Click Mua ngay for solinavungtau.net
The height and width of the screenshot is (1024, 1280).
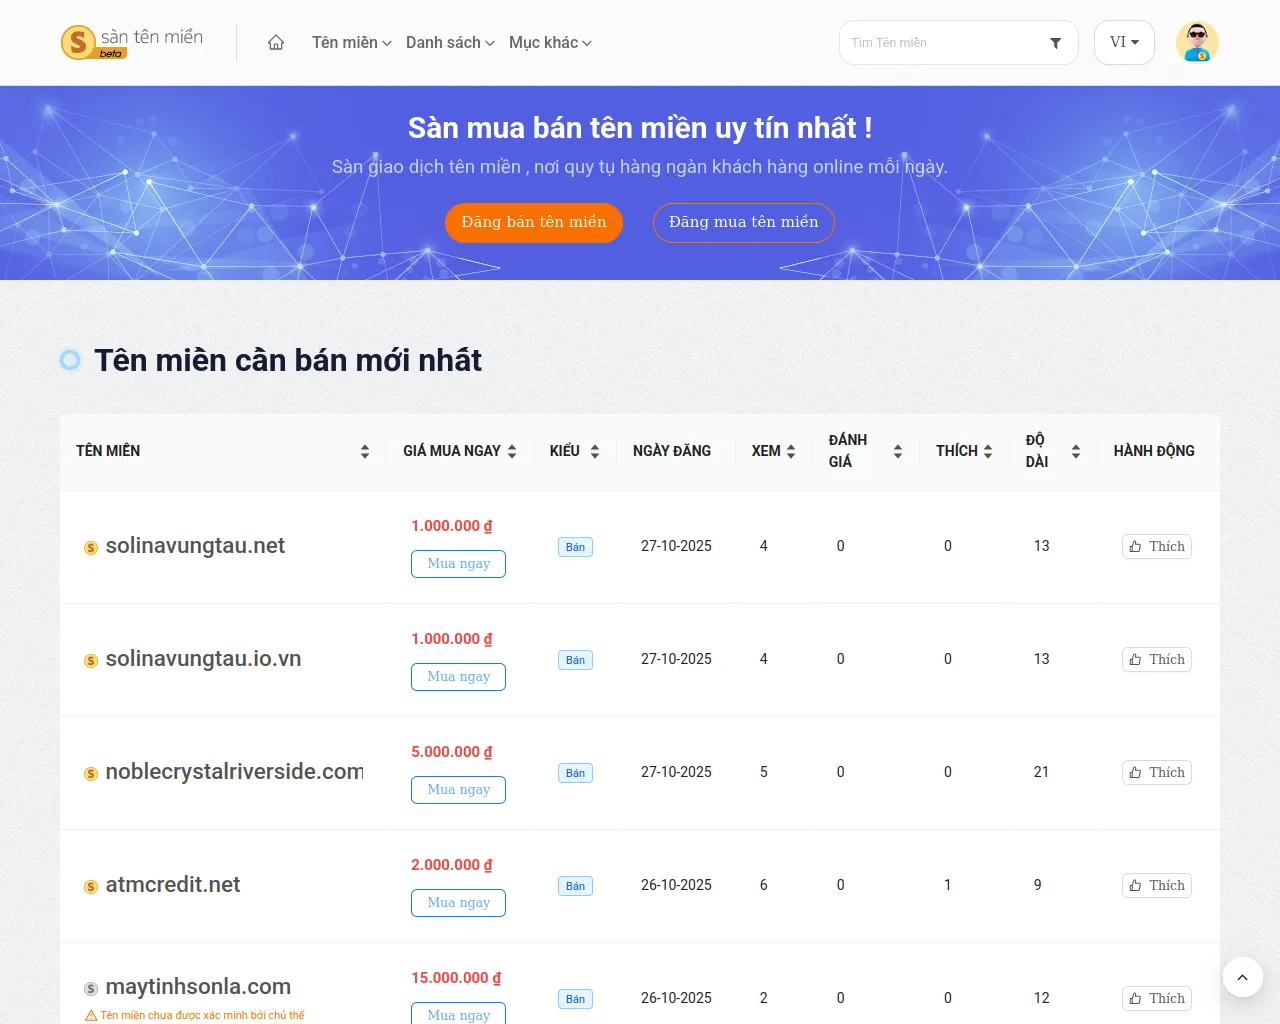point(458,564)
